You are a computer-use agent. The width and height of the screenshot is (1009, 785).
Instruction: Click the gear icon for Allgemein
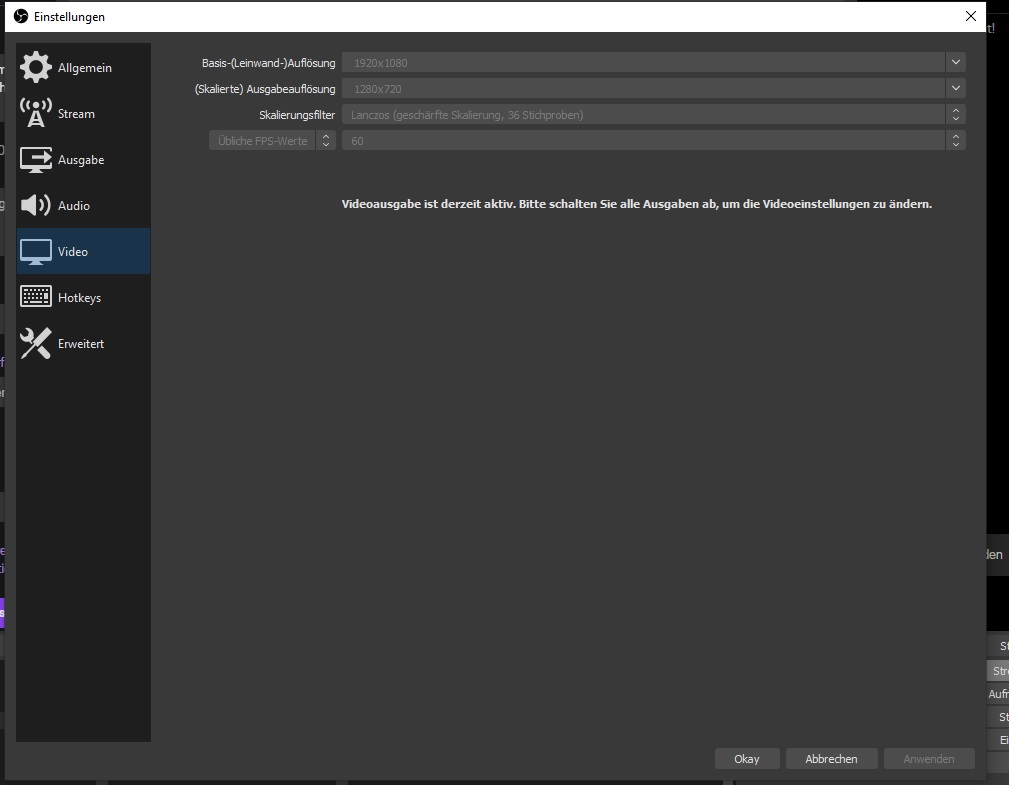coord(36,68)
